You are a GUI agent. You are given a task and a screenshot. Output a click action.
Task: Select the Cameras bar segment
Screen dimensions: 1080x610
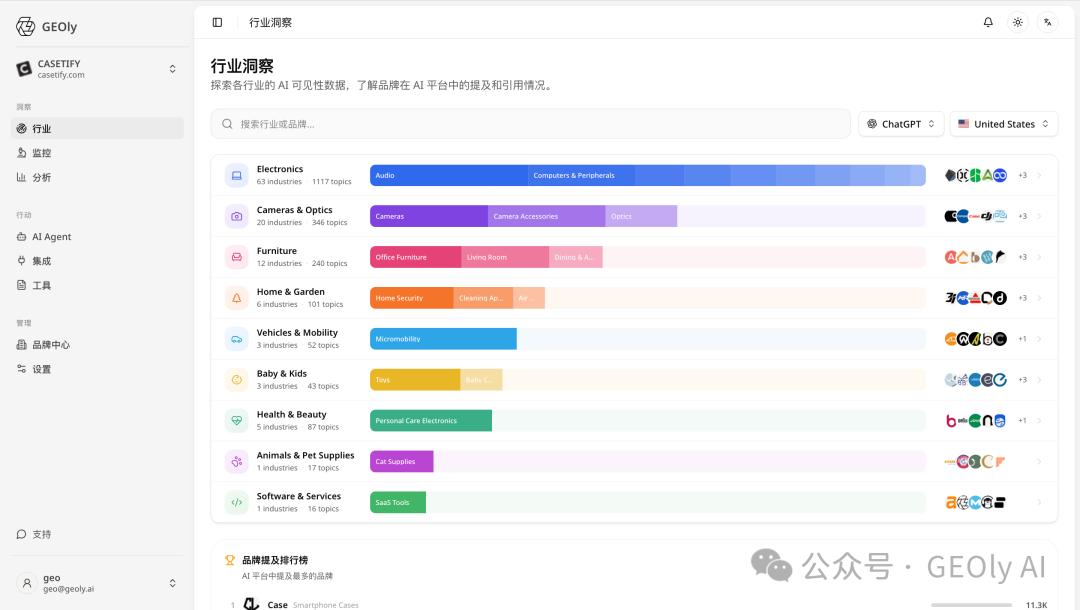[429, 216]
